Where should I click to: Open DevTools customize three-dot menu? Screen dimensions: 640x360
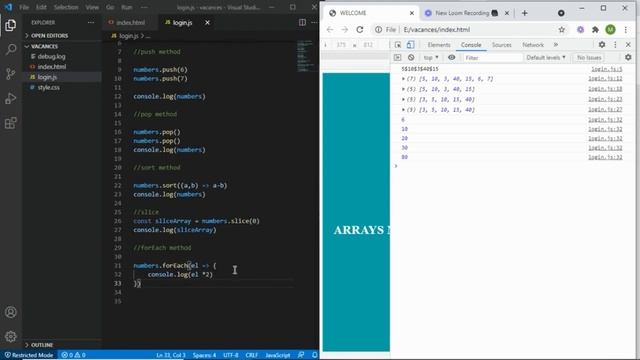tap(615, 44)
